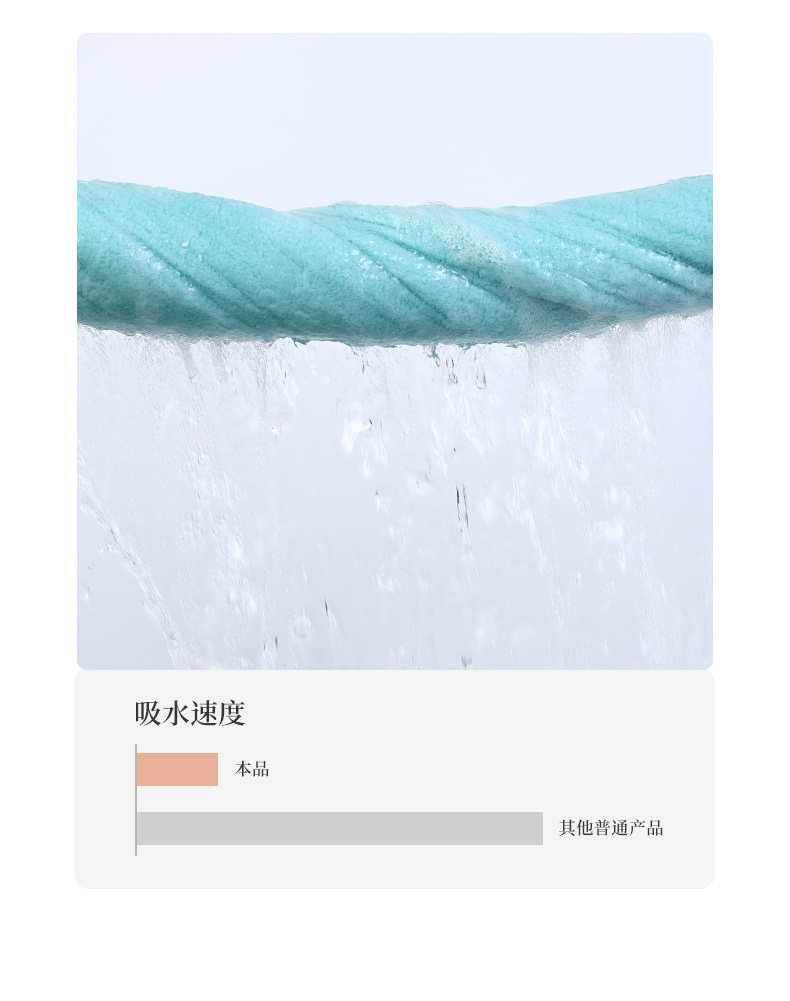Click the 本 character beside the orange bar
The width and height of the screenshot is (790, 1001).
pyautogui.click(x=243, y=769)
